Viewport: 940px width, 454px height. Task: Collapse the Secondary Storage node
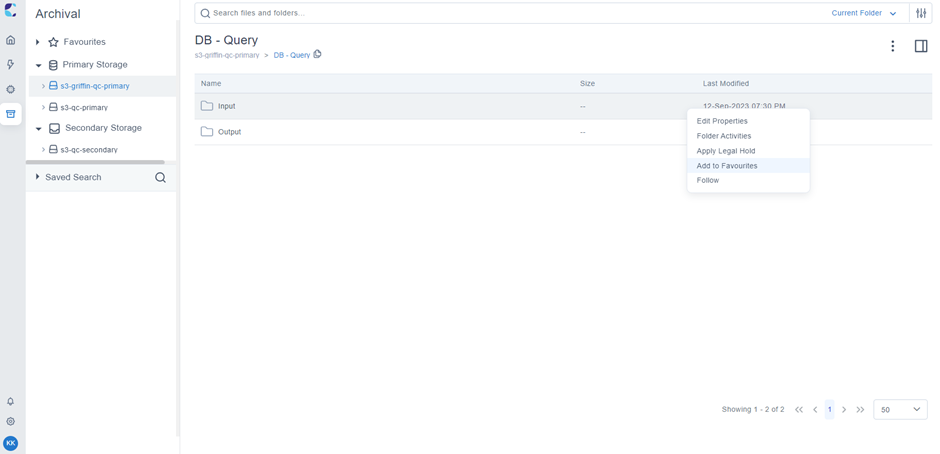(x=38, y=128)
